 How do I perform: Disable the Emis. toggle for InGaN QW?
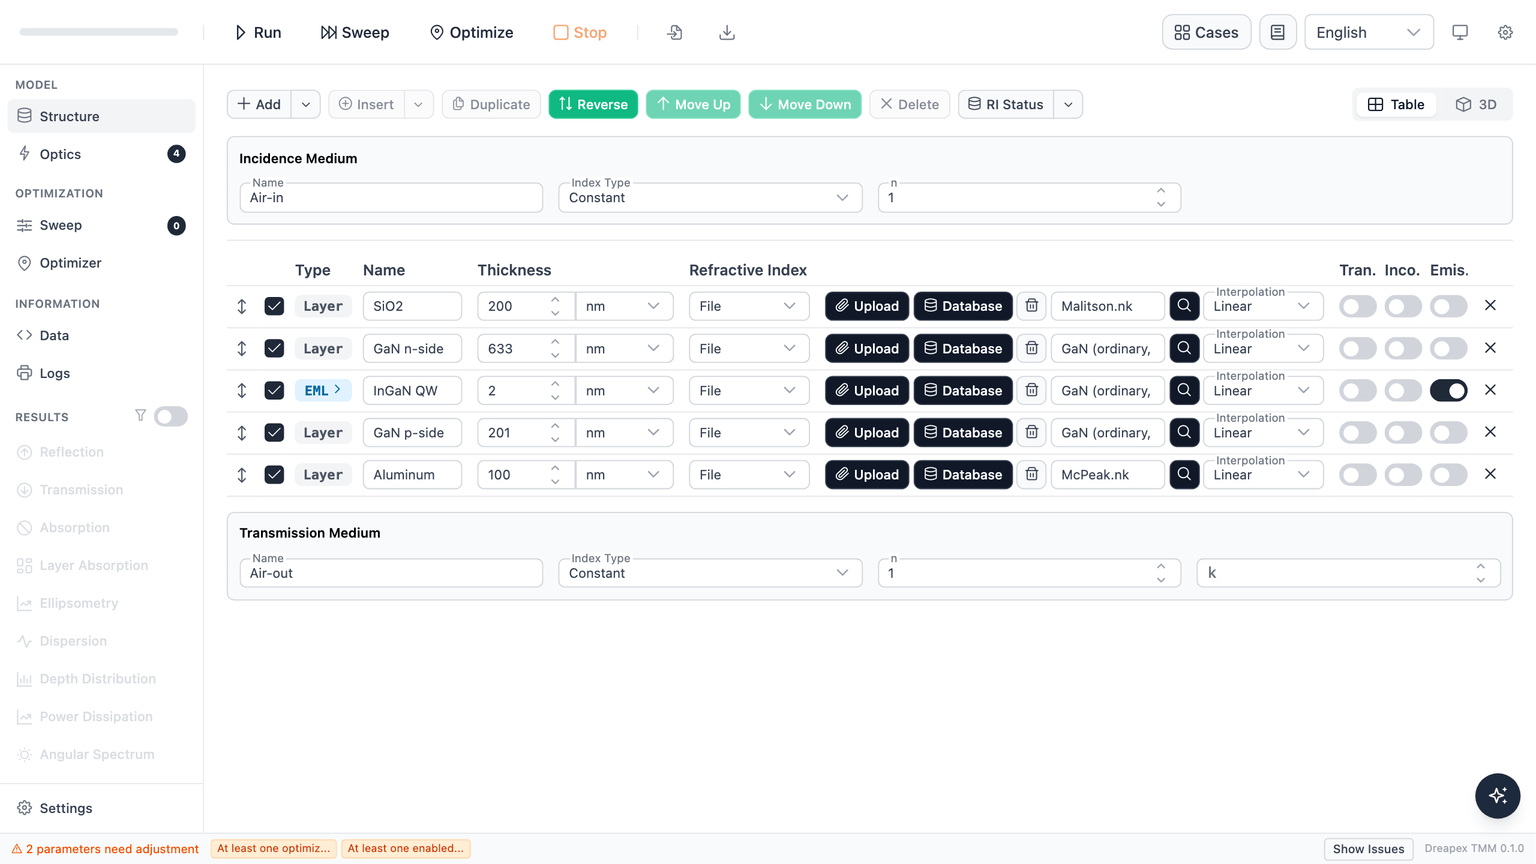(1448, 390)
